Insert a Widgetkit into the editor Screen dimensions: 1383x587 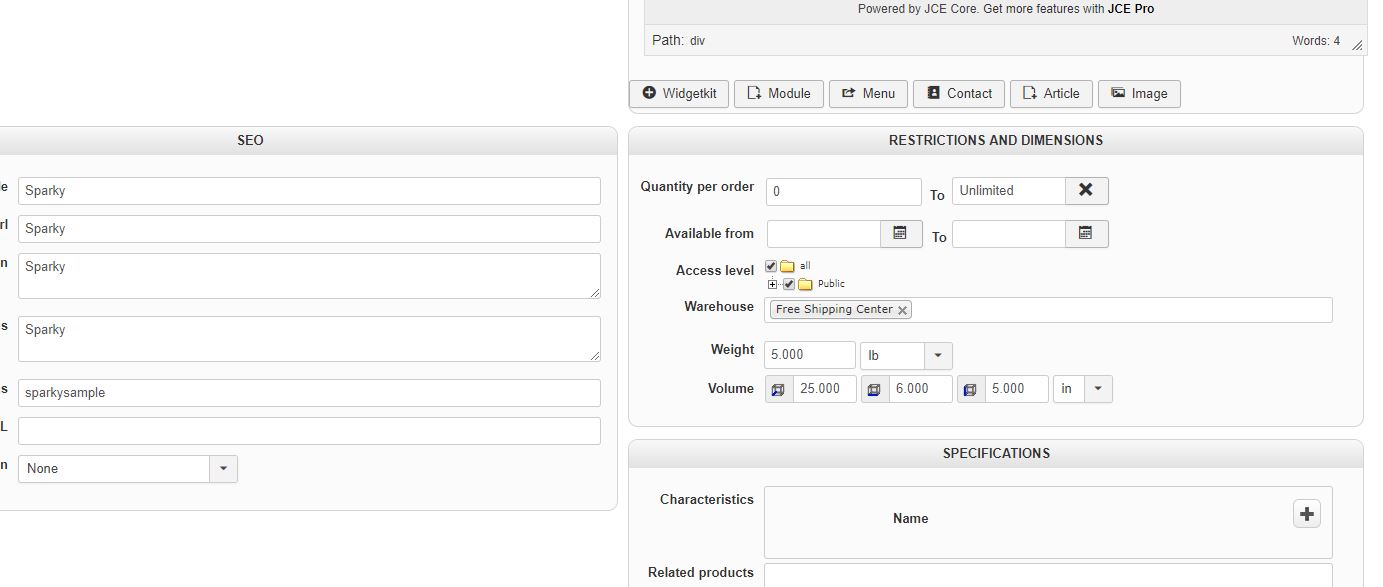(x=679, y=93)
